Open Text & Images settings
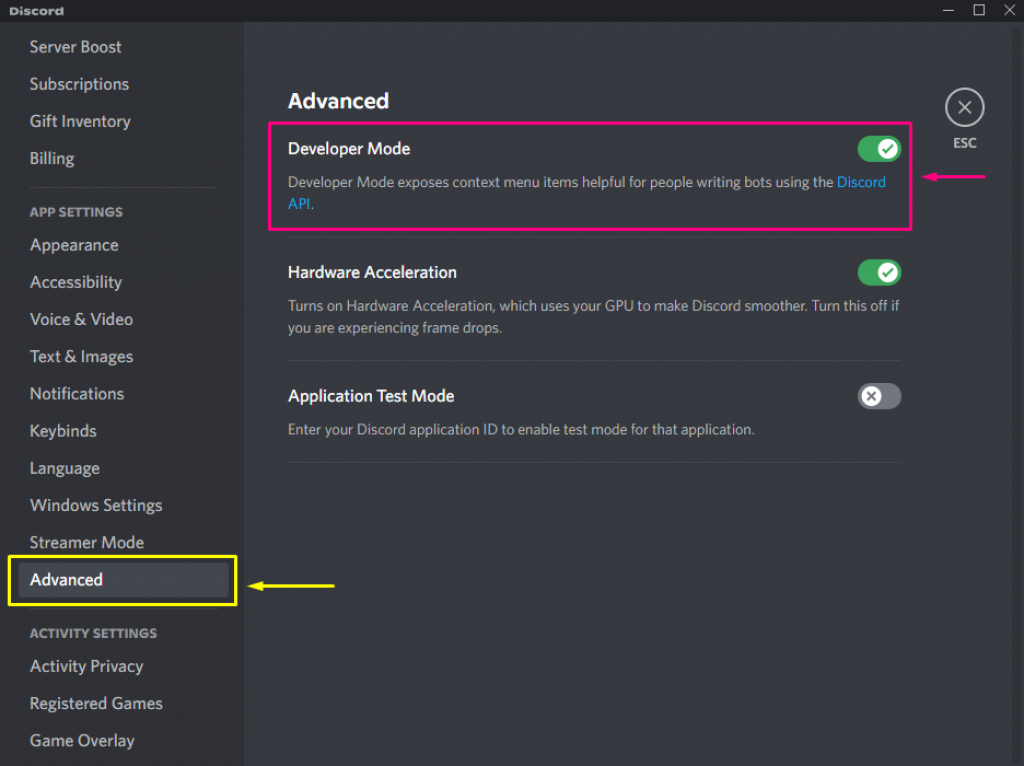Image resolution: width=1024 pixels, height=766 pixels. click(x=81, y=357)
